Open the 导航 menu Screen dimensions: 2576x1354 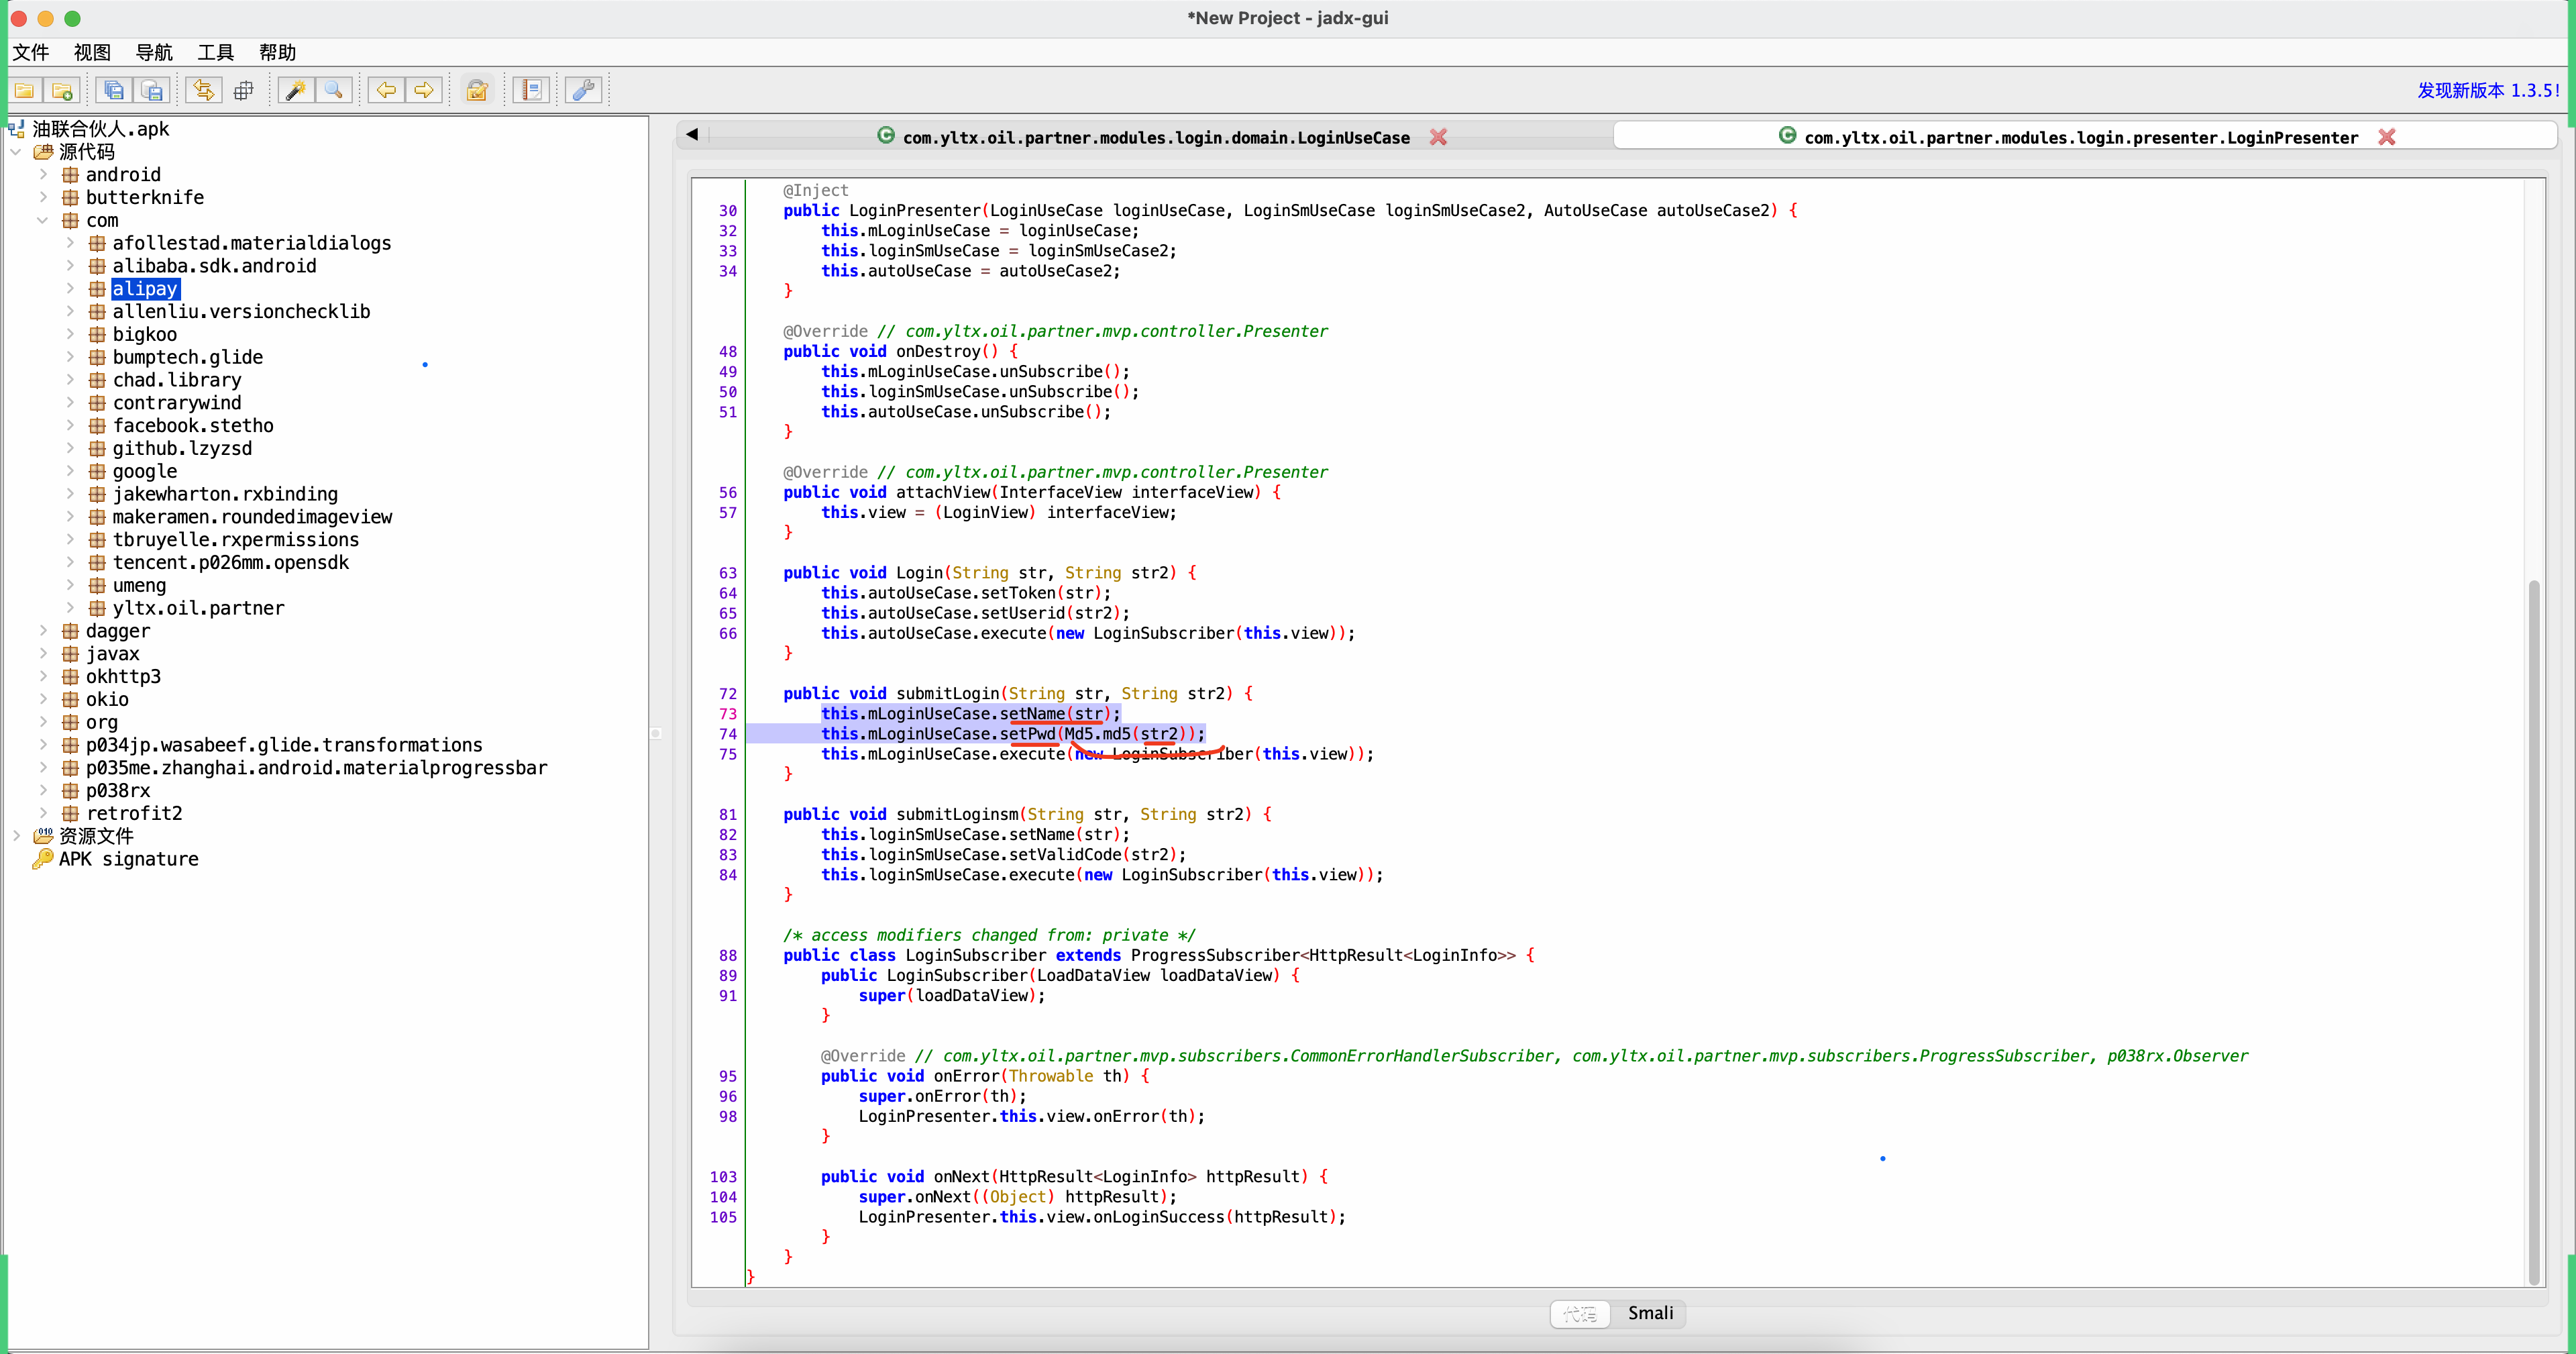[154, 52]
